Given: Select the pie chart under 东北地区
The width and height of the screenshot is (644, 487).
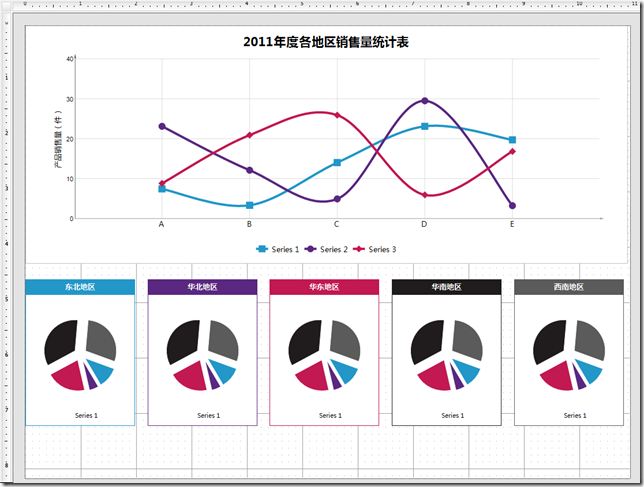Looking at the screenshot, I should 80,355.
